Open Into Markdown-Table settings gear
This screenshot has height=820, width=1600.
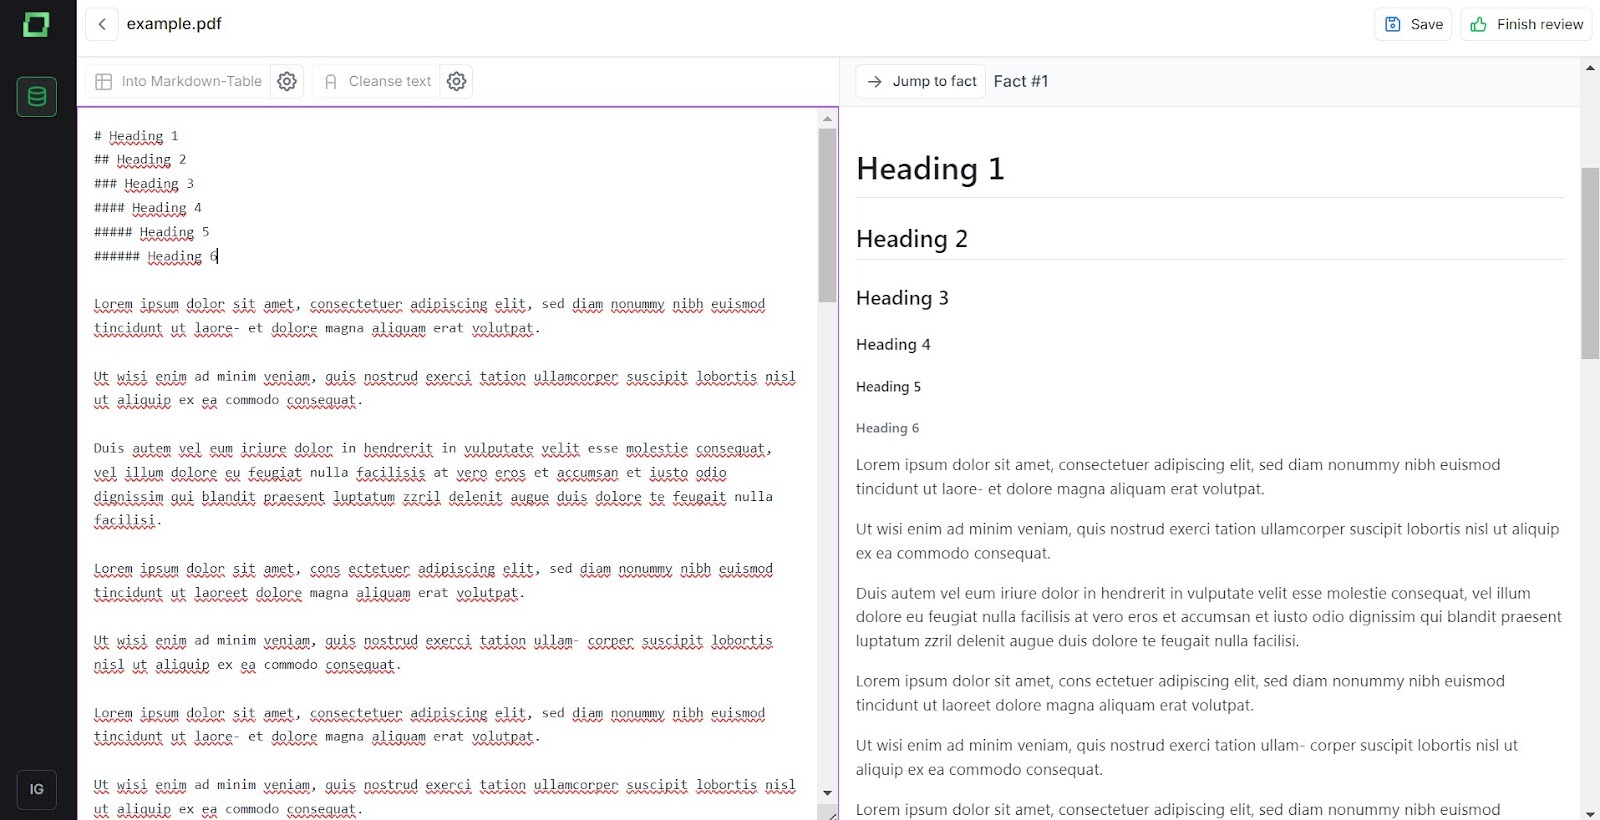287,81
